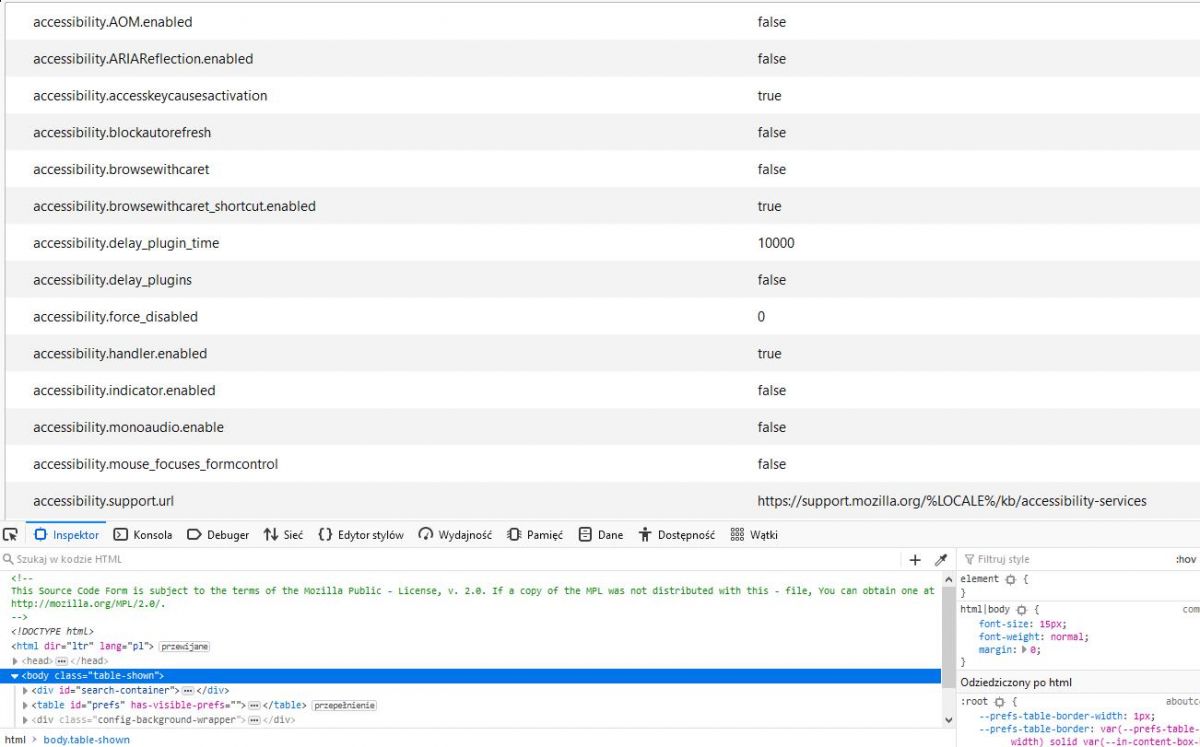Select accessibility.support.url preference name
1200x747 pixels.
pos(103,501)
